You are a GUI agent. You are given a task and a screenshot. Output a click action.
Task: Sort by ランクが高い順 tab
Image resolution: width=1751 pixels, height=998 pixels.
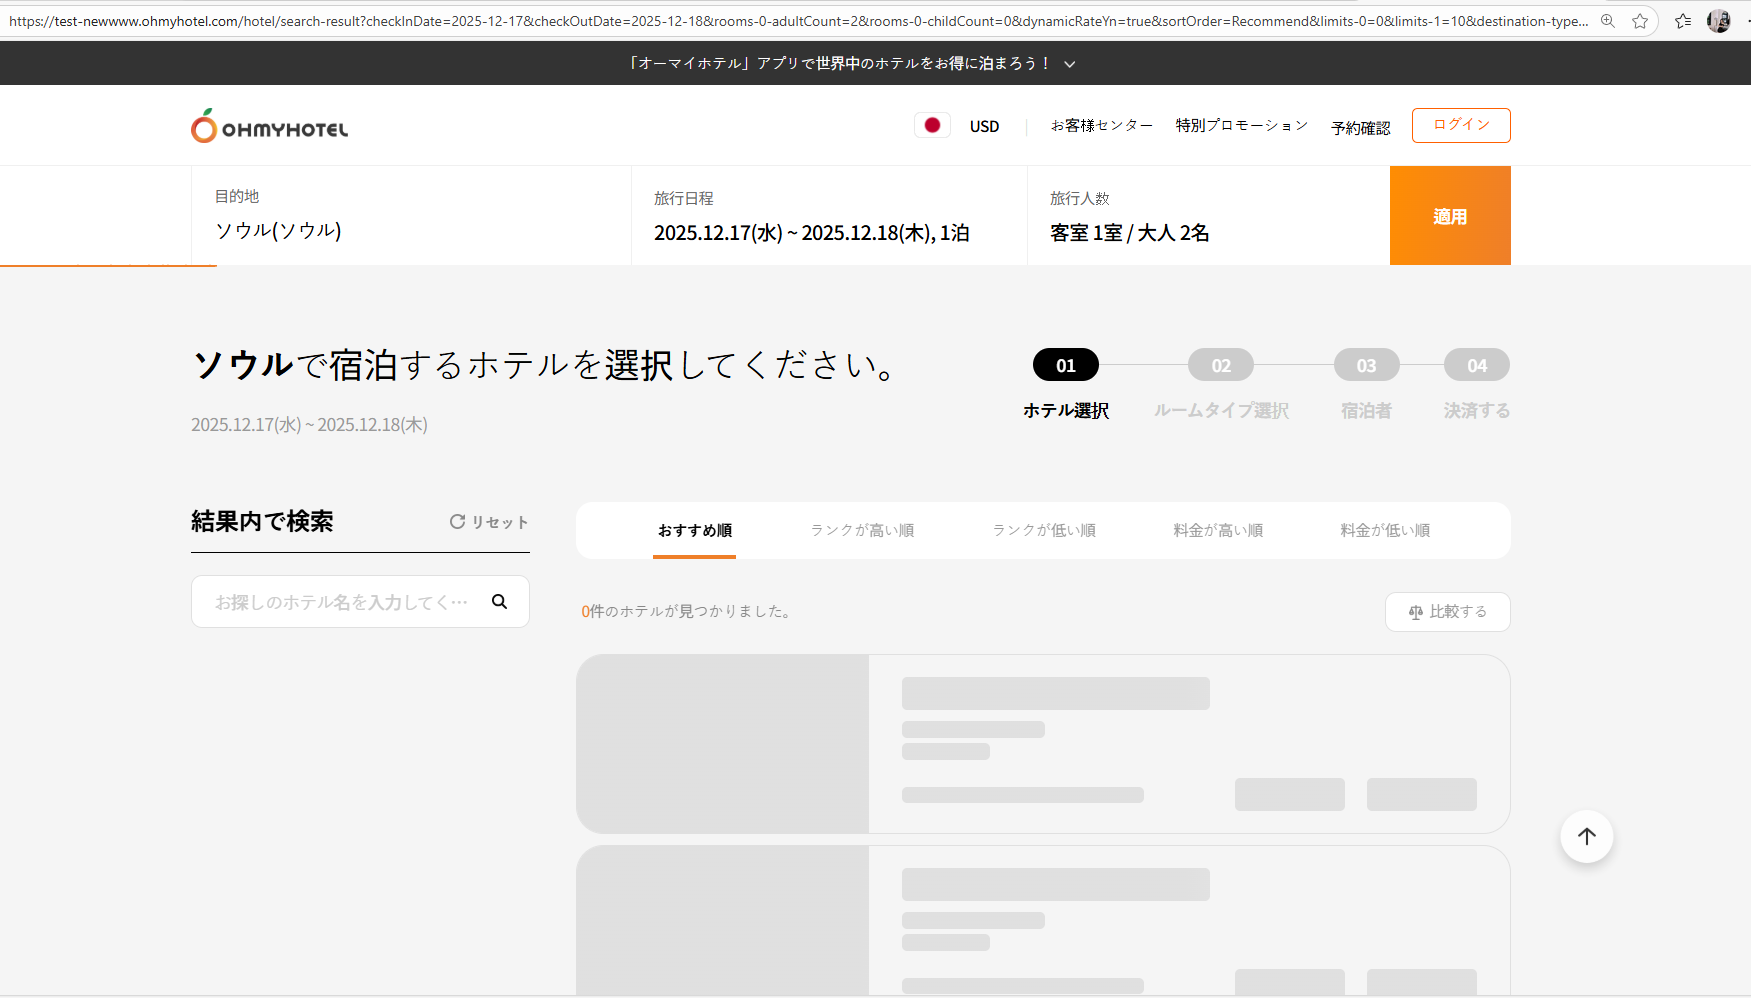862,530
